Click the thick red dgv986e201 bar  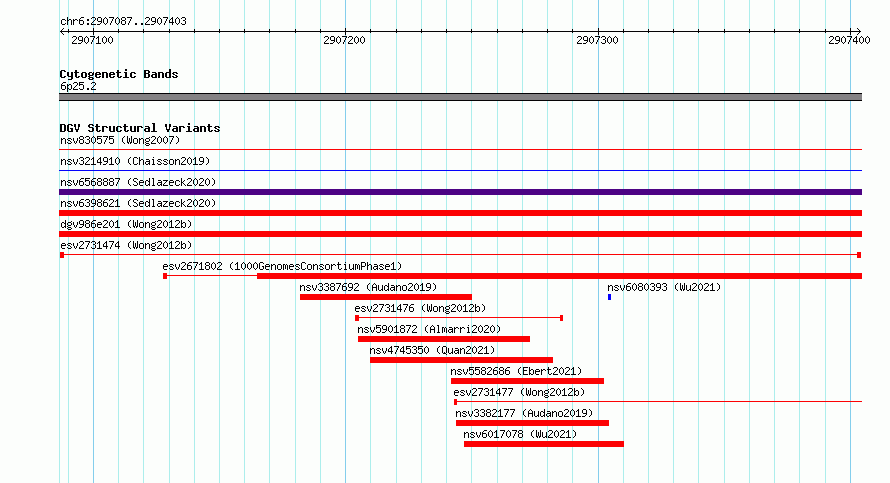click(x=460, y=234)
